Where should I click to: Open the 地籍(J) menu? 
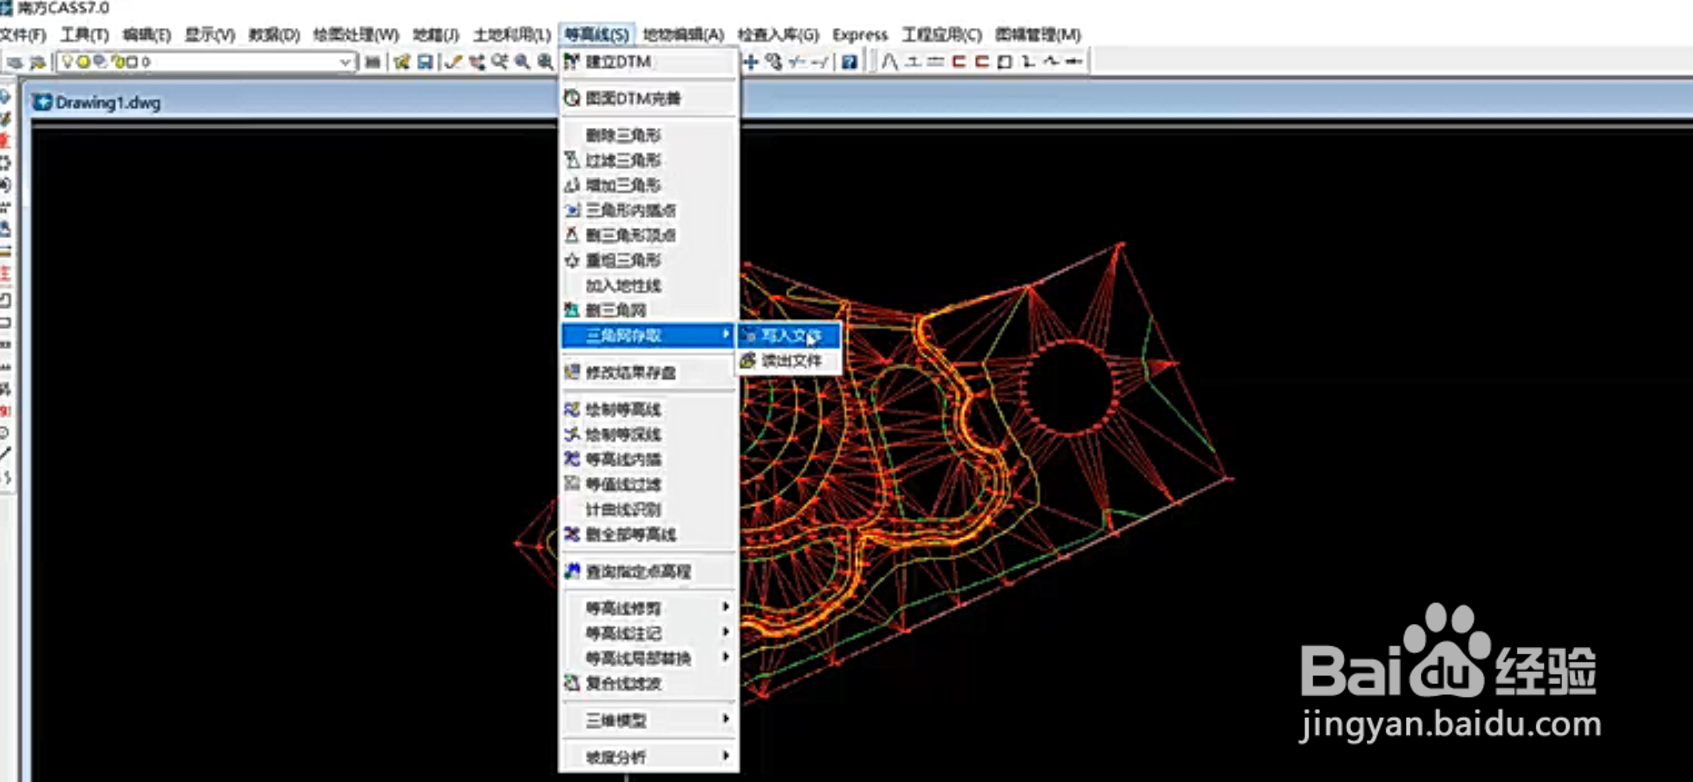435,34
